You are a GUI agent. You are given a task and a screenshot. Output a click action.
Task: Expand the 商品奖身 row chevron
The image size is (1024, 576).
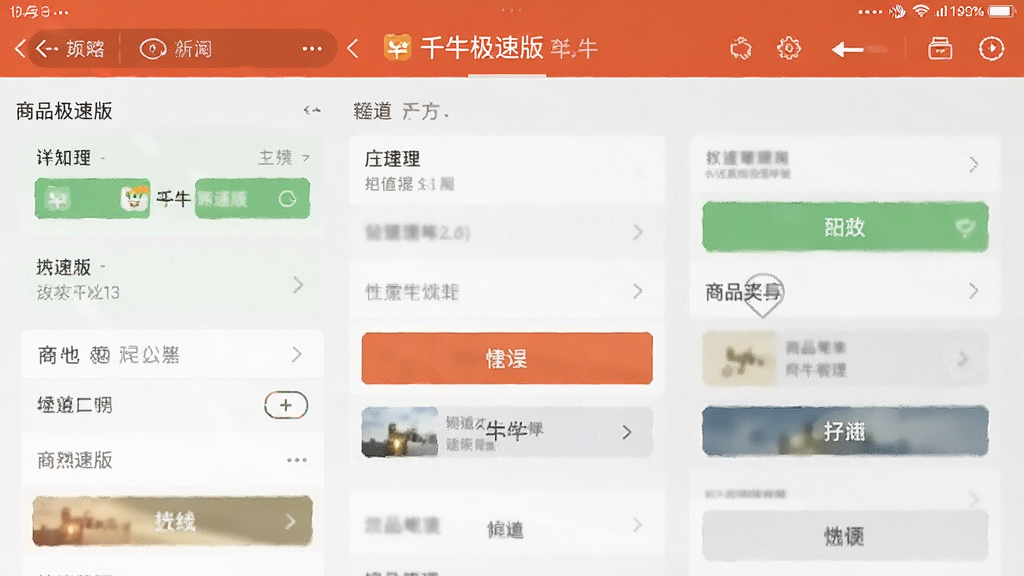tap(974, 291)
